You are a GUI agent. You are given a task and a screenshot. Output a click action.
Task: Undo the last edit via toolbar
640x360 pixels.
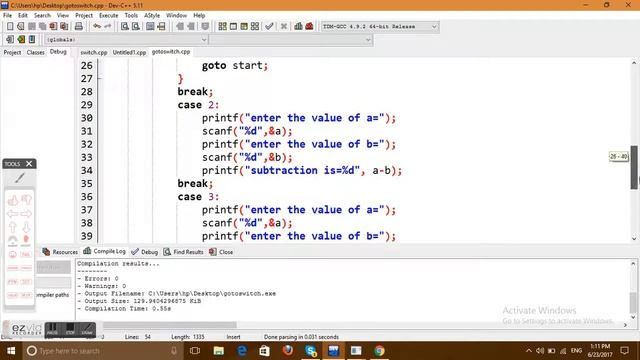(x=97, y=26)
